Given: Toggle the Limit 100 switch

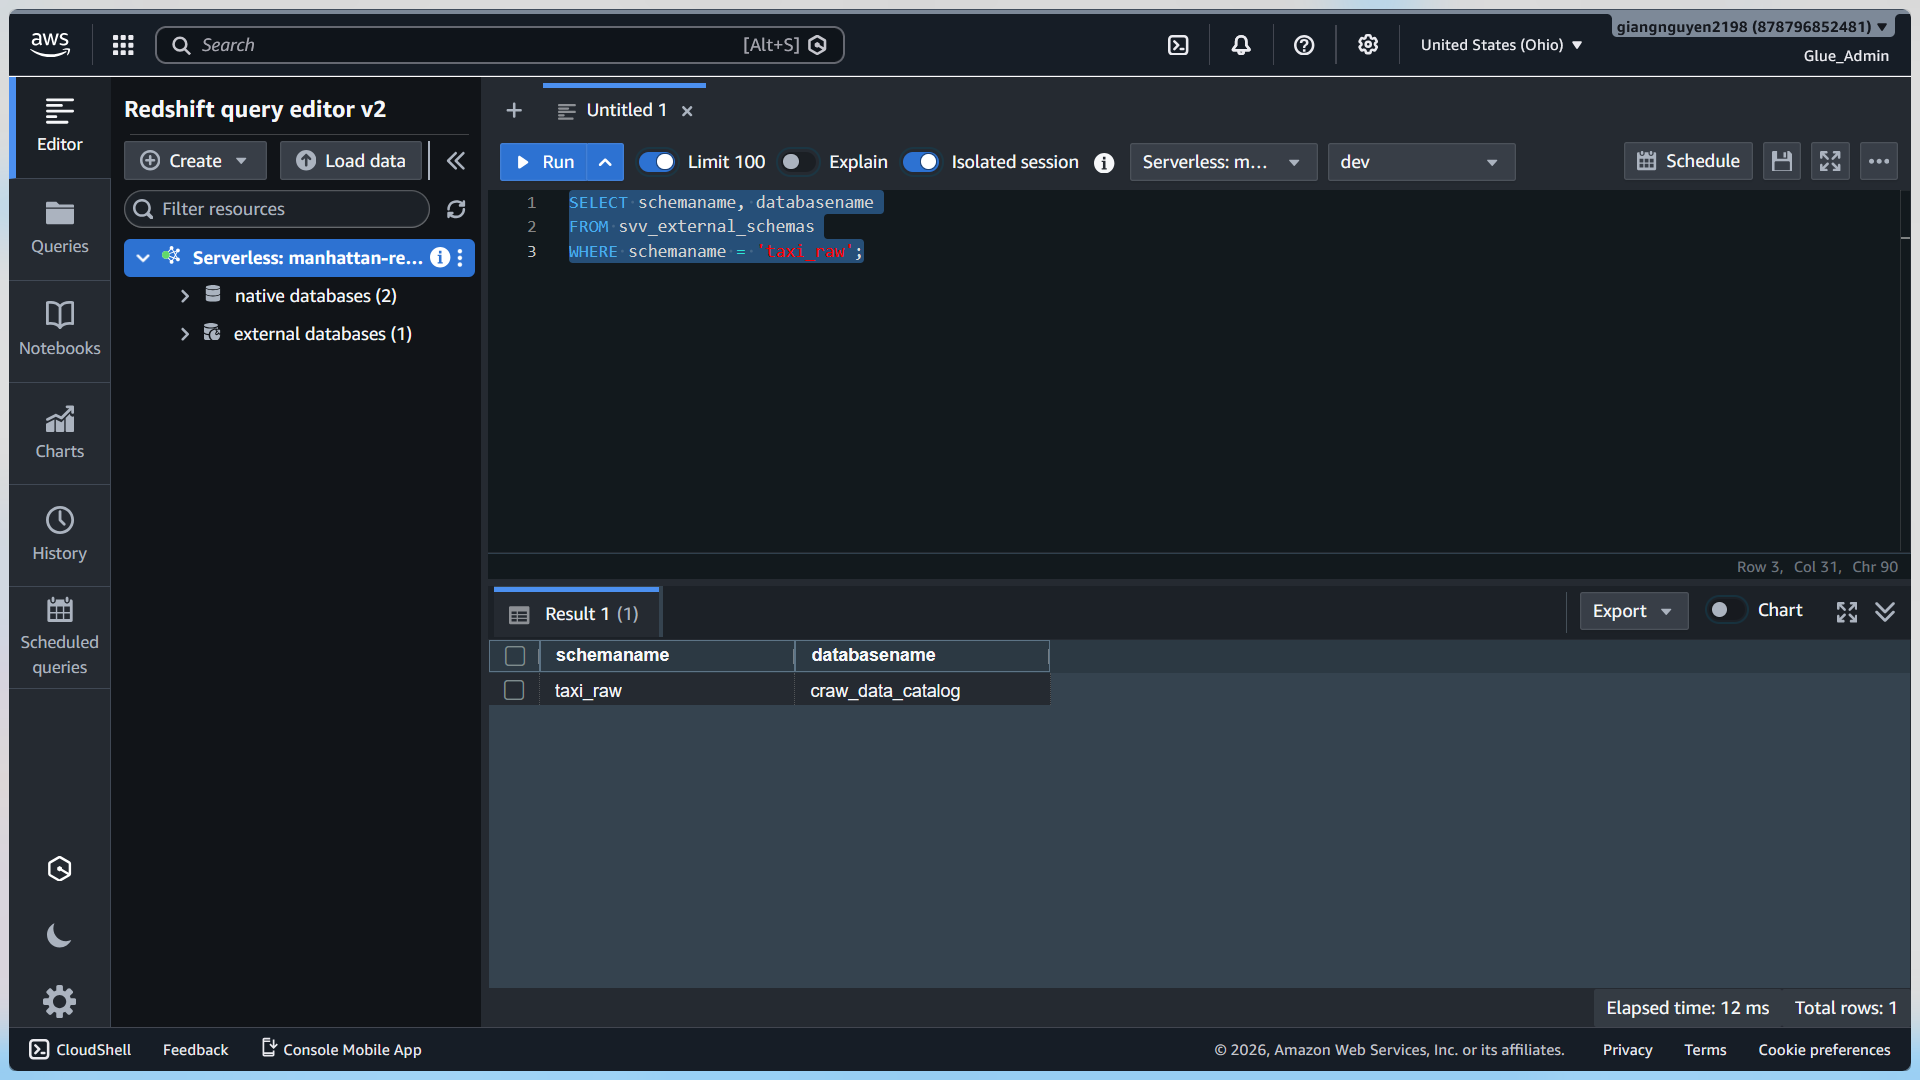Looking at the screenshot, I should [657, 162].
